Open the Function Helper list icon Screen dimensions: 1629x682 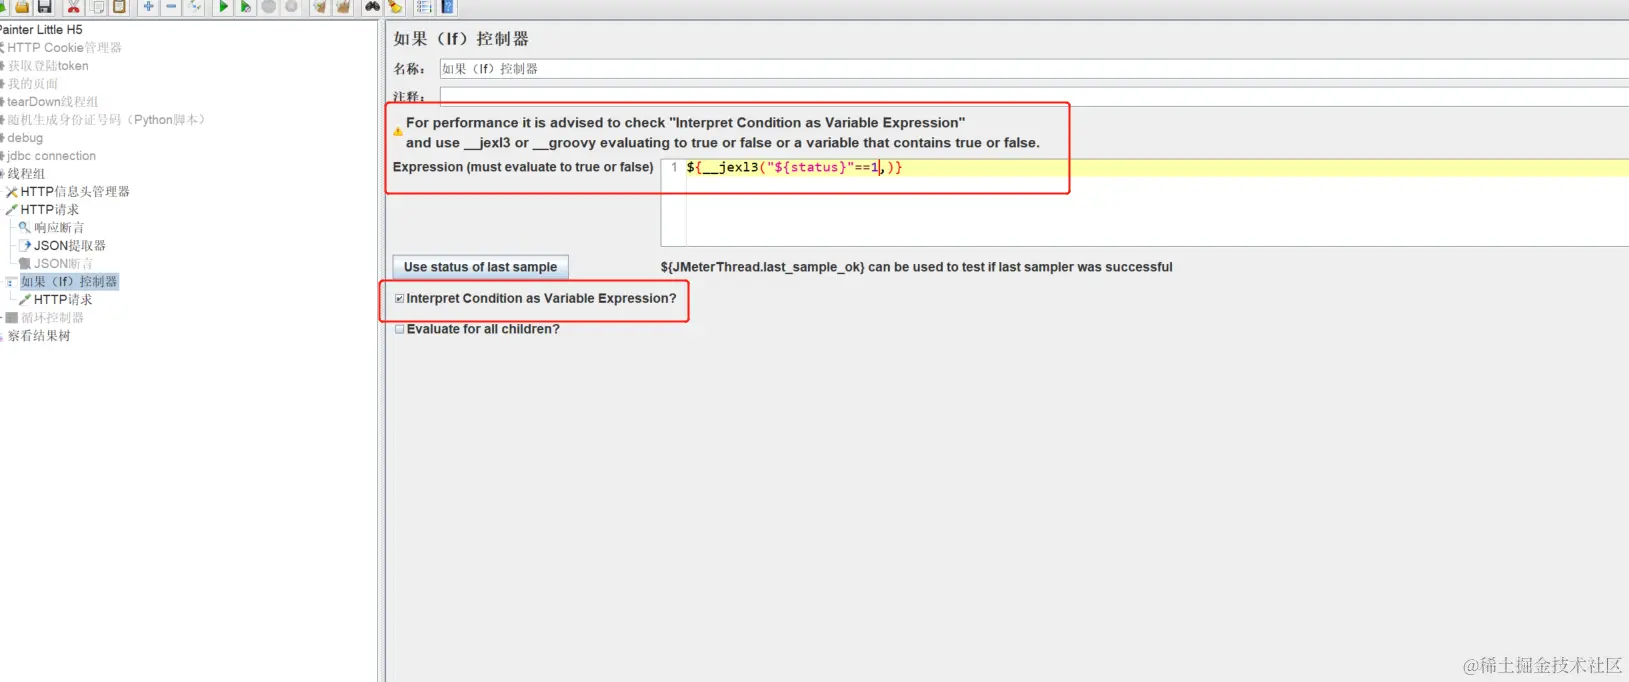[424, 6]
